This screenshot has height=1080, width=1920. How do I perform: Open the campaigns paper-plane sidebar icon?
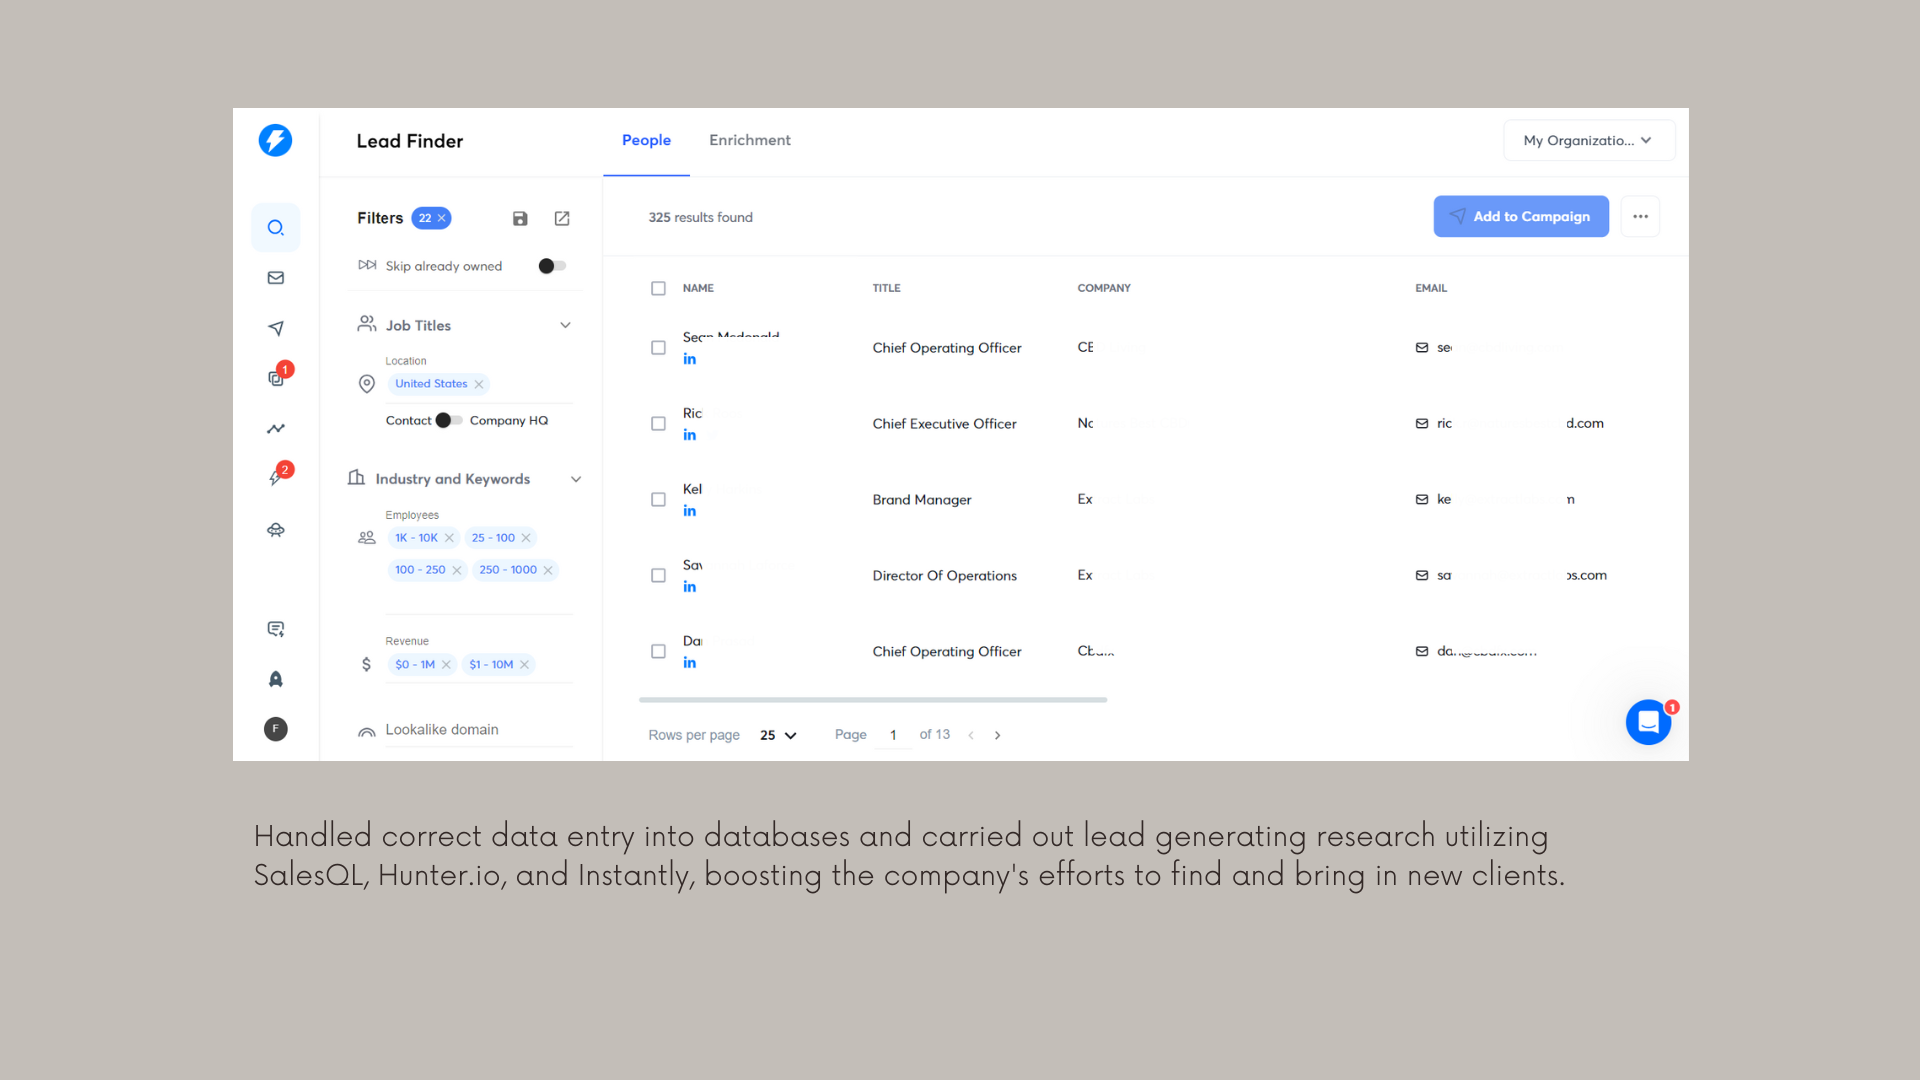275,328
